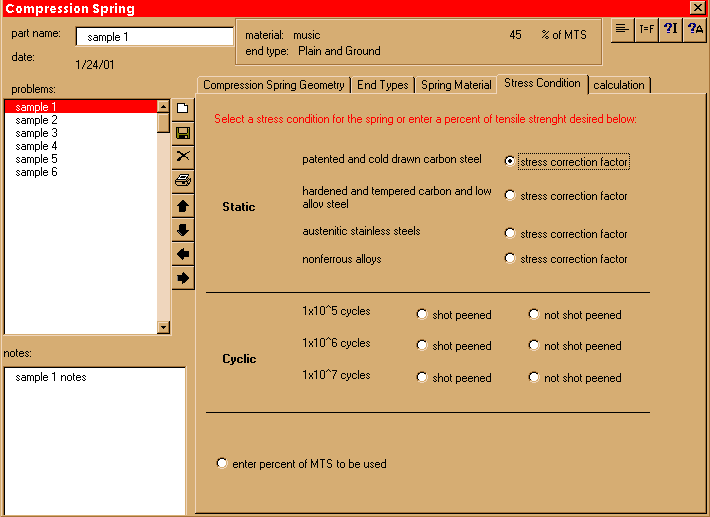
Task: Select not shot peened for 1x10^7 cycles
Action: (x=534, y=378)
